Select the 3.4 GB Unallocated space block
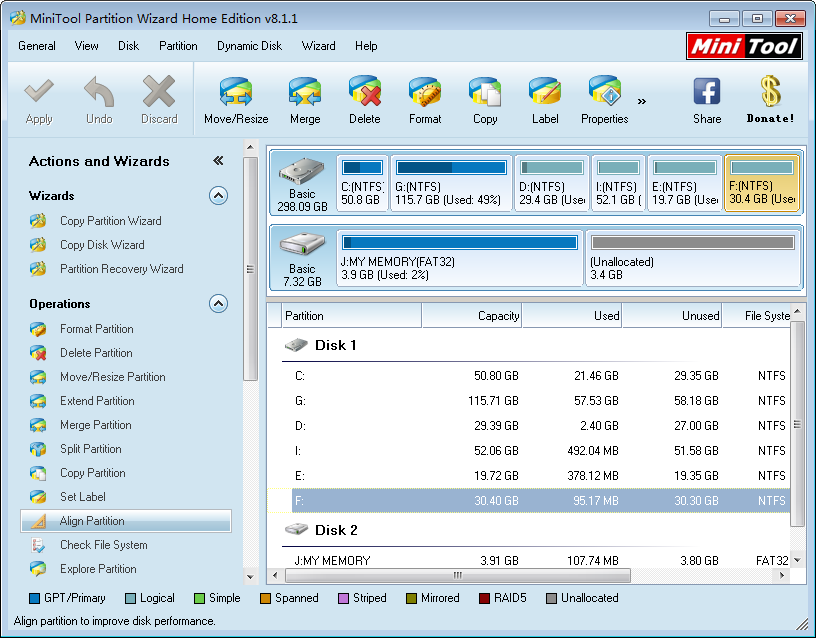 tap(693, 258)
